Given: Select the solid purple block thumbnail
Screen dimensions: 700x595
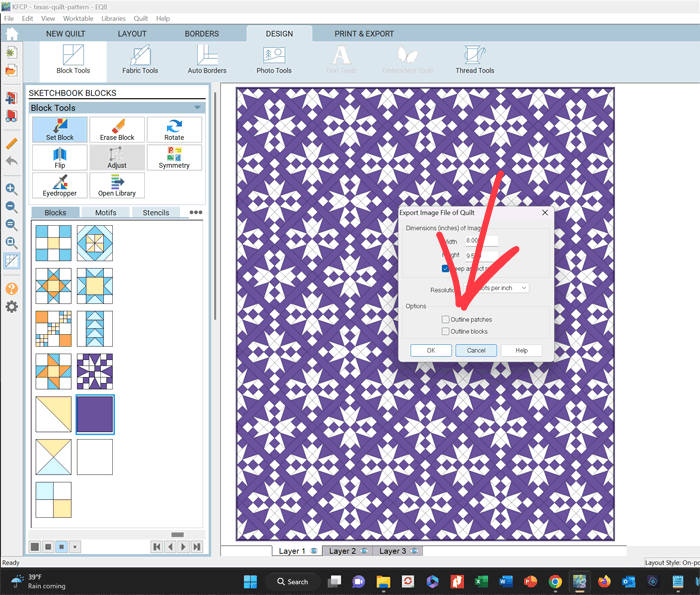Looking at the screenshot, I should [95, 414].
